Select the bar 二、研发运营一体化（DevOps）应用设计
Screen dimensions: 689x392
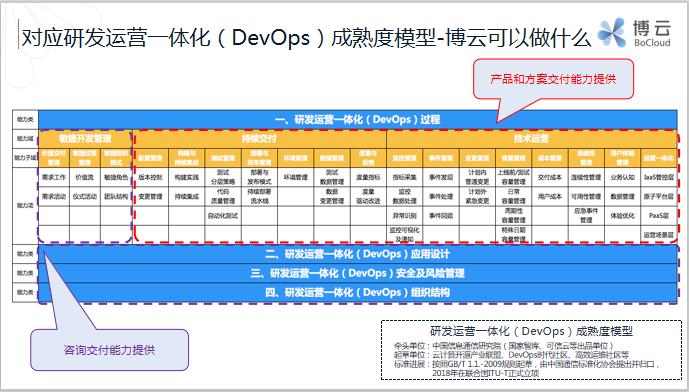(x=358, y=254)
